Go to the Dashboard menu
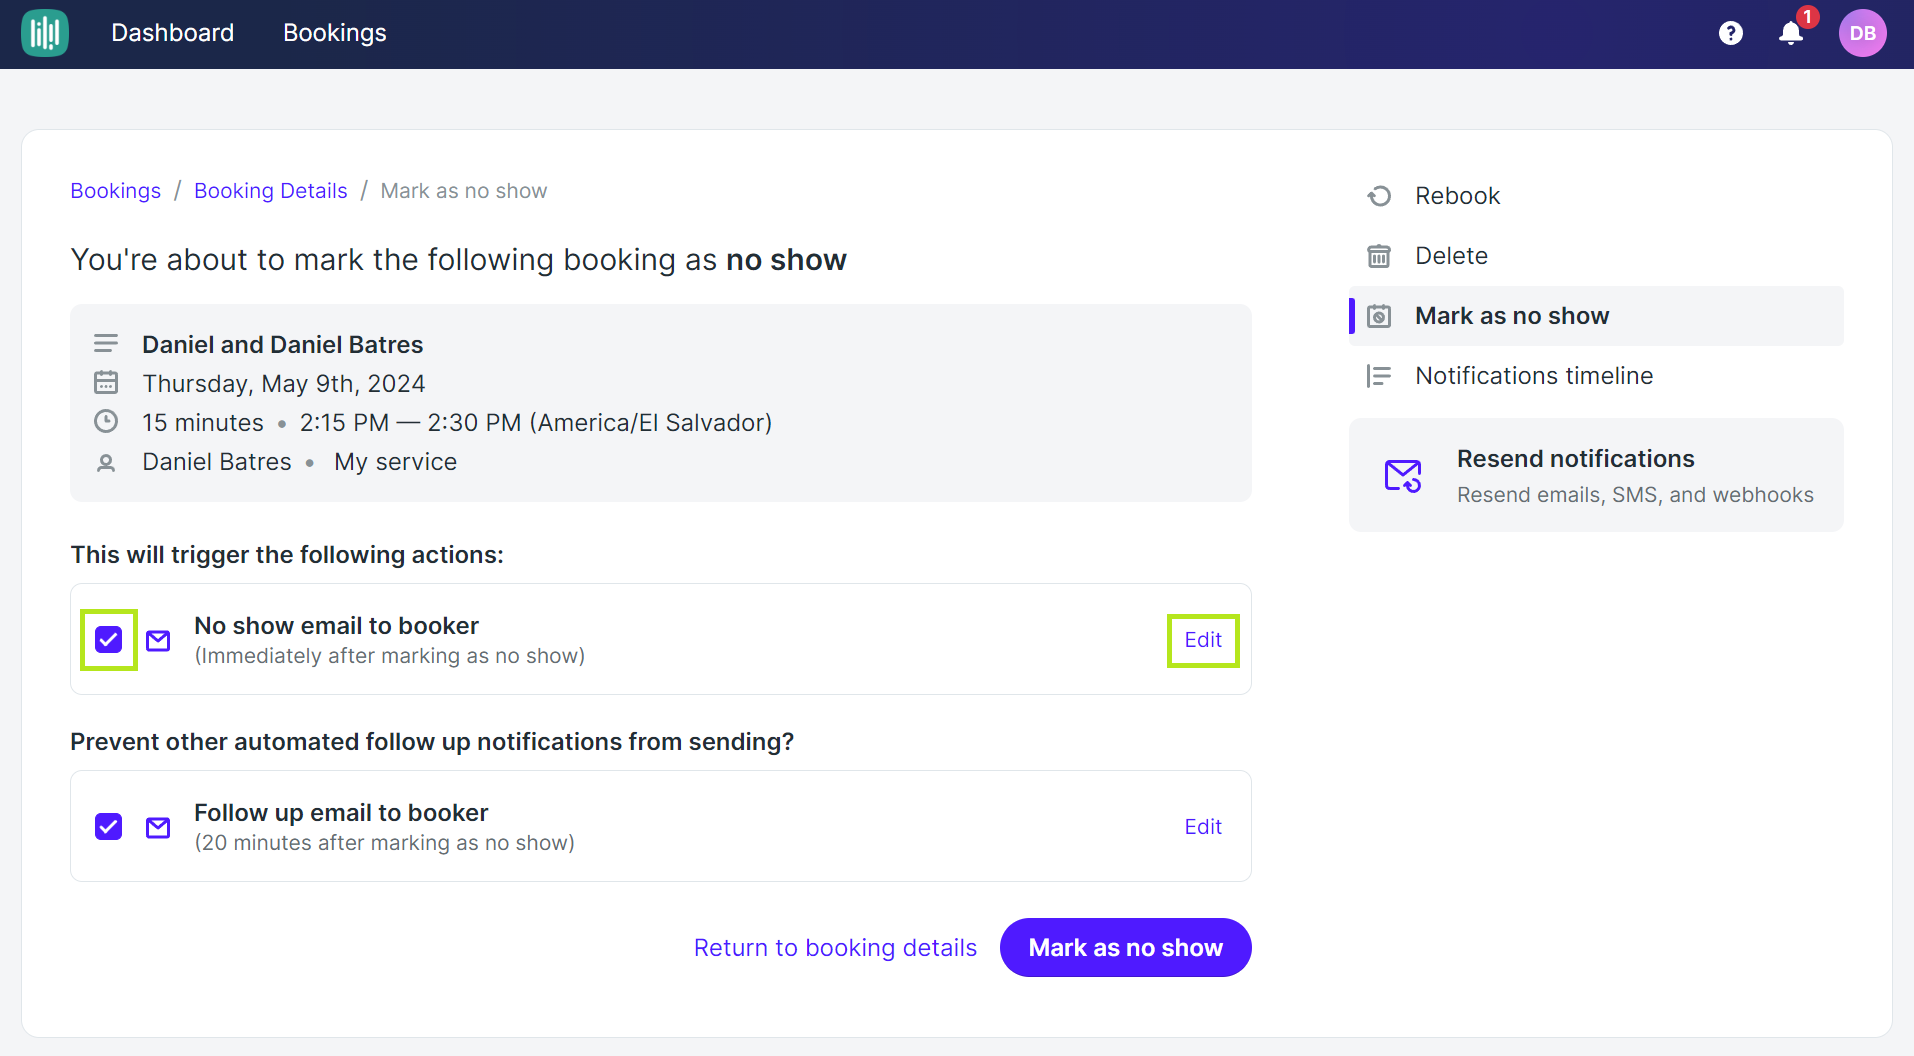The height and width of the screenshot is (1056, 1914). point(173,33)
